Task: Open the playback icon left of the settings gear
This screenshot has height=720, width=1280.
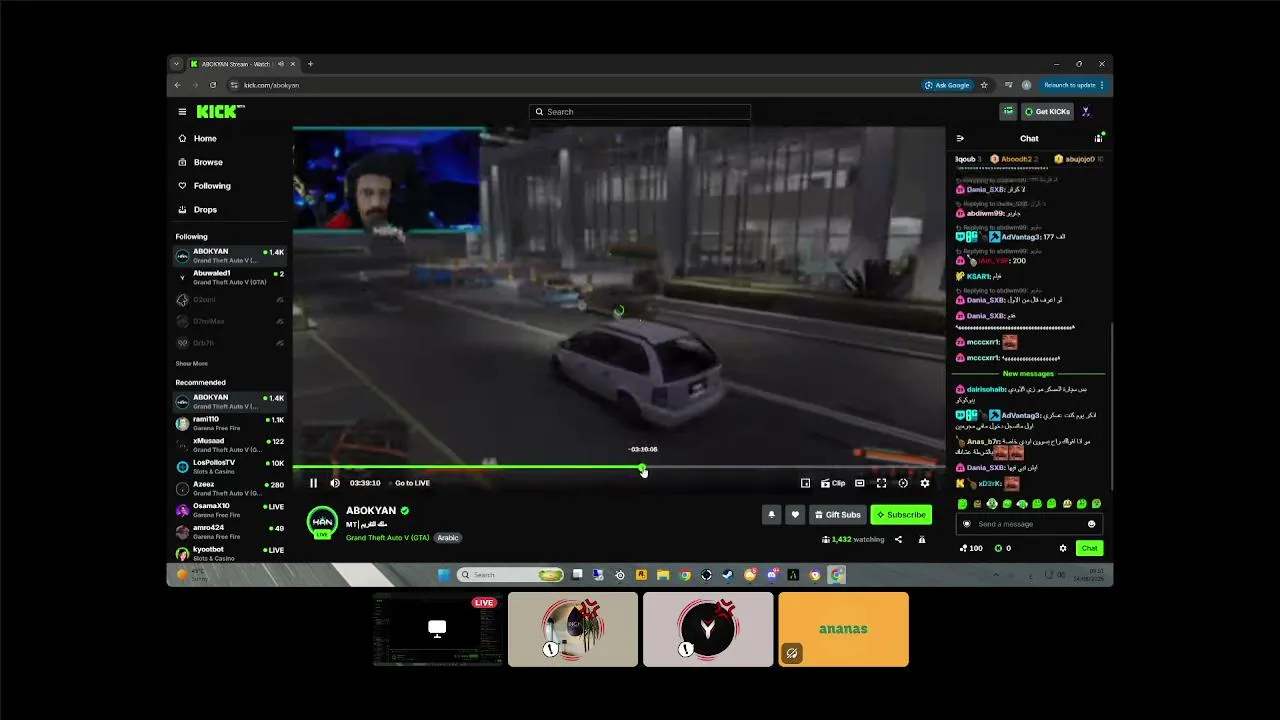Action: point(903,483)
